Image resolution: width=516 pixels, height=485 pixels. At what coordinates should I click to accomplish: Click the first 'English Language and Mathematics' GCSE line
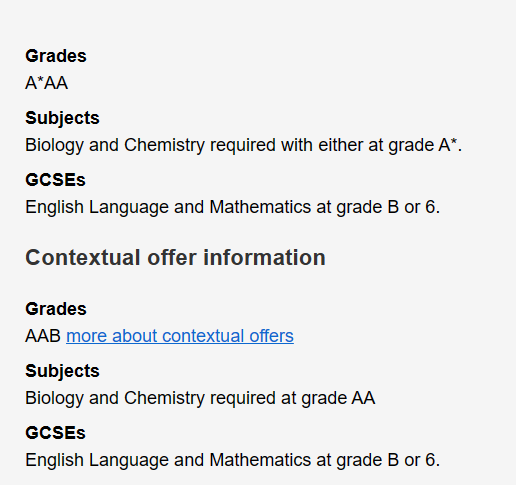(233, 207)
